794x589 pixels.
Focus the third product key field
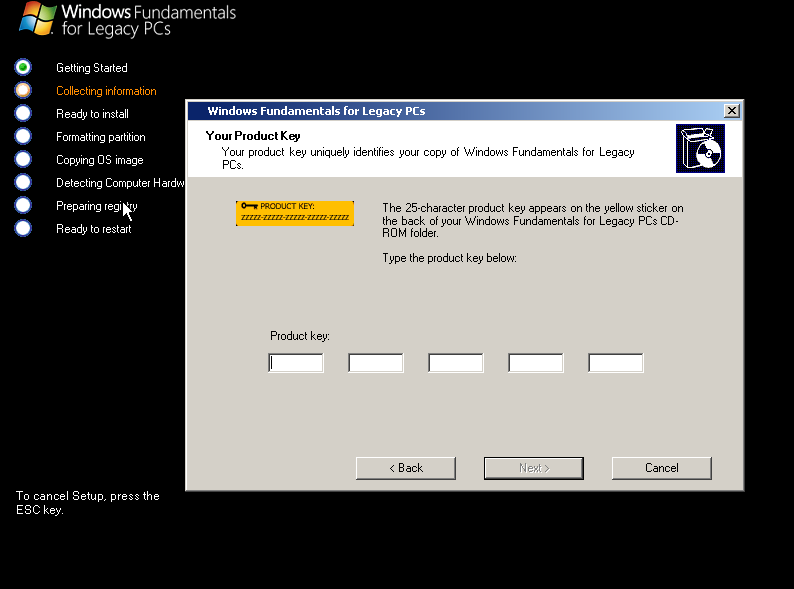456,363
